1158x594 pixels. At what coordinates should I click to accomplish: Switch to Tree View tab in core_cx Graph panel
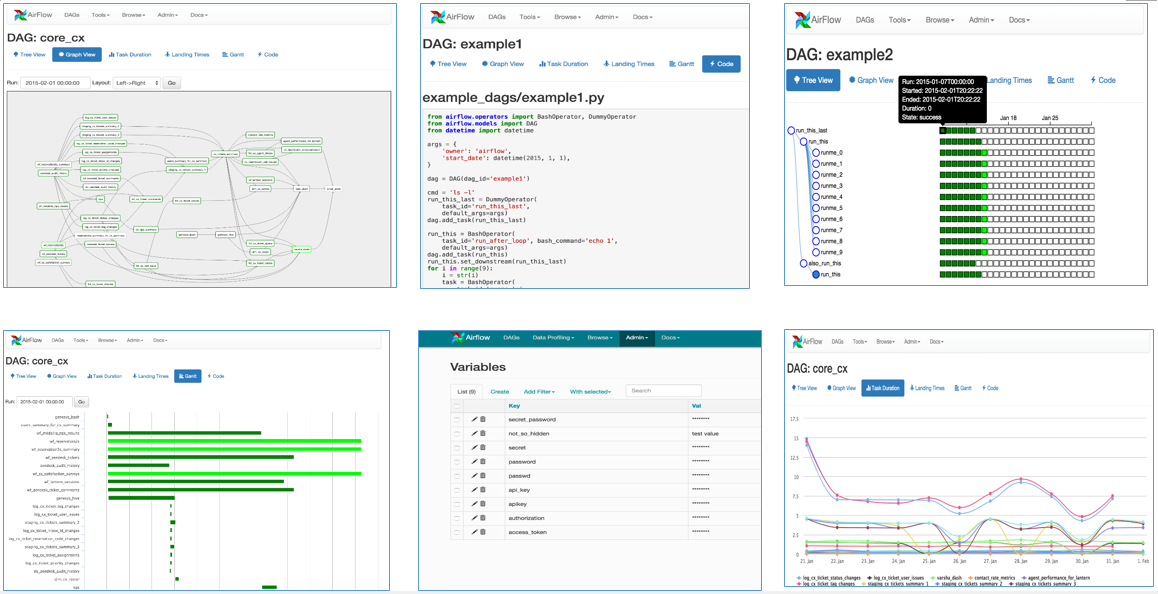click(28, 54)
